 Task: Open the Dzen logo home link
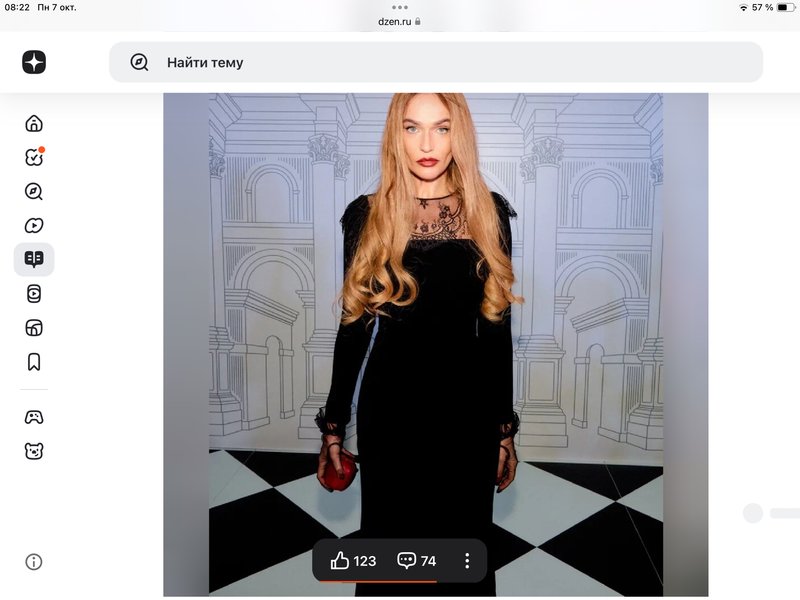click(34, 62)
